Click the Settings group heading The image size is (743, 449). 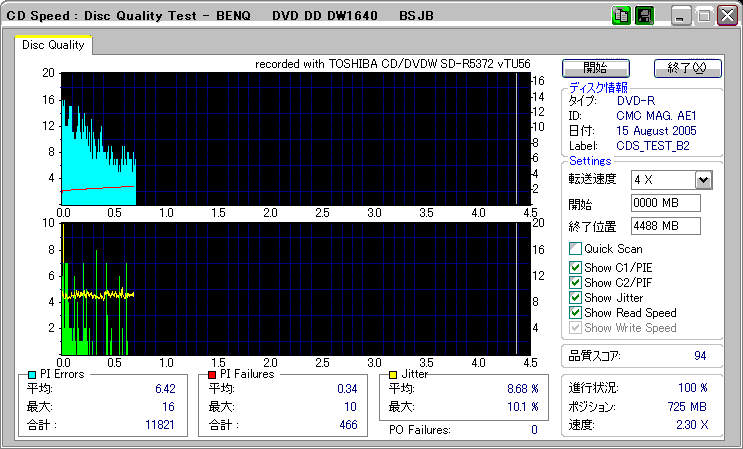pos(590,161)
